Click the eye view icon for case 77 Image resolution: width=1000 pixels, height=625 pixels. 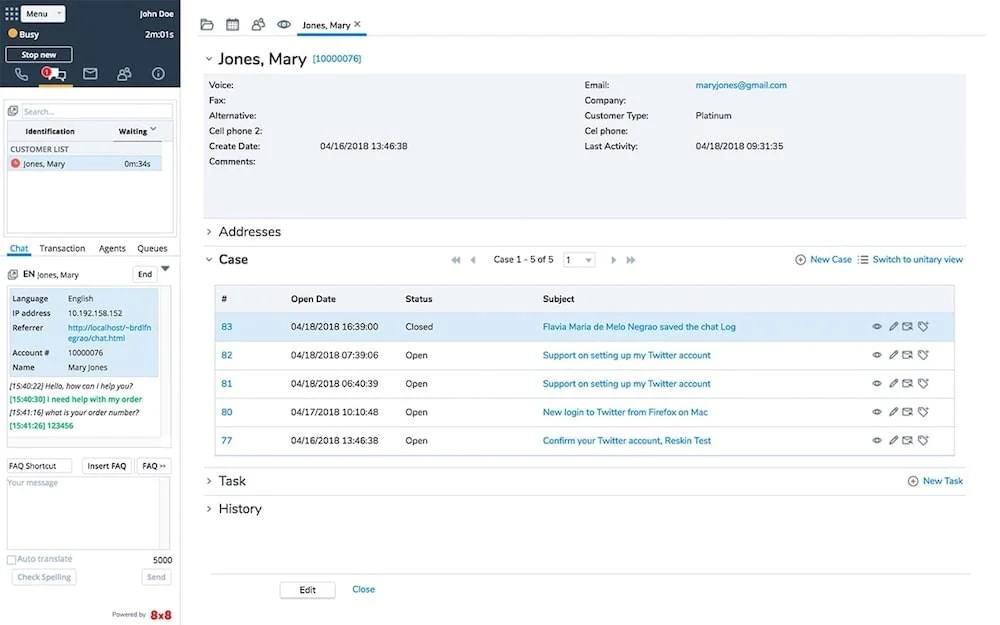click(877, 441)
